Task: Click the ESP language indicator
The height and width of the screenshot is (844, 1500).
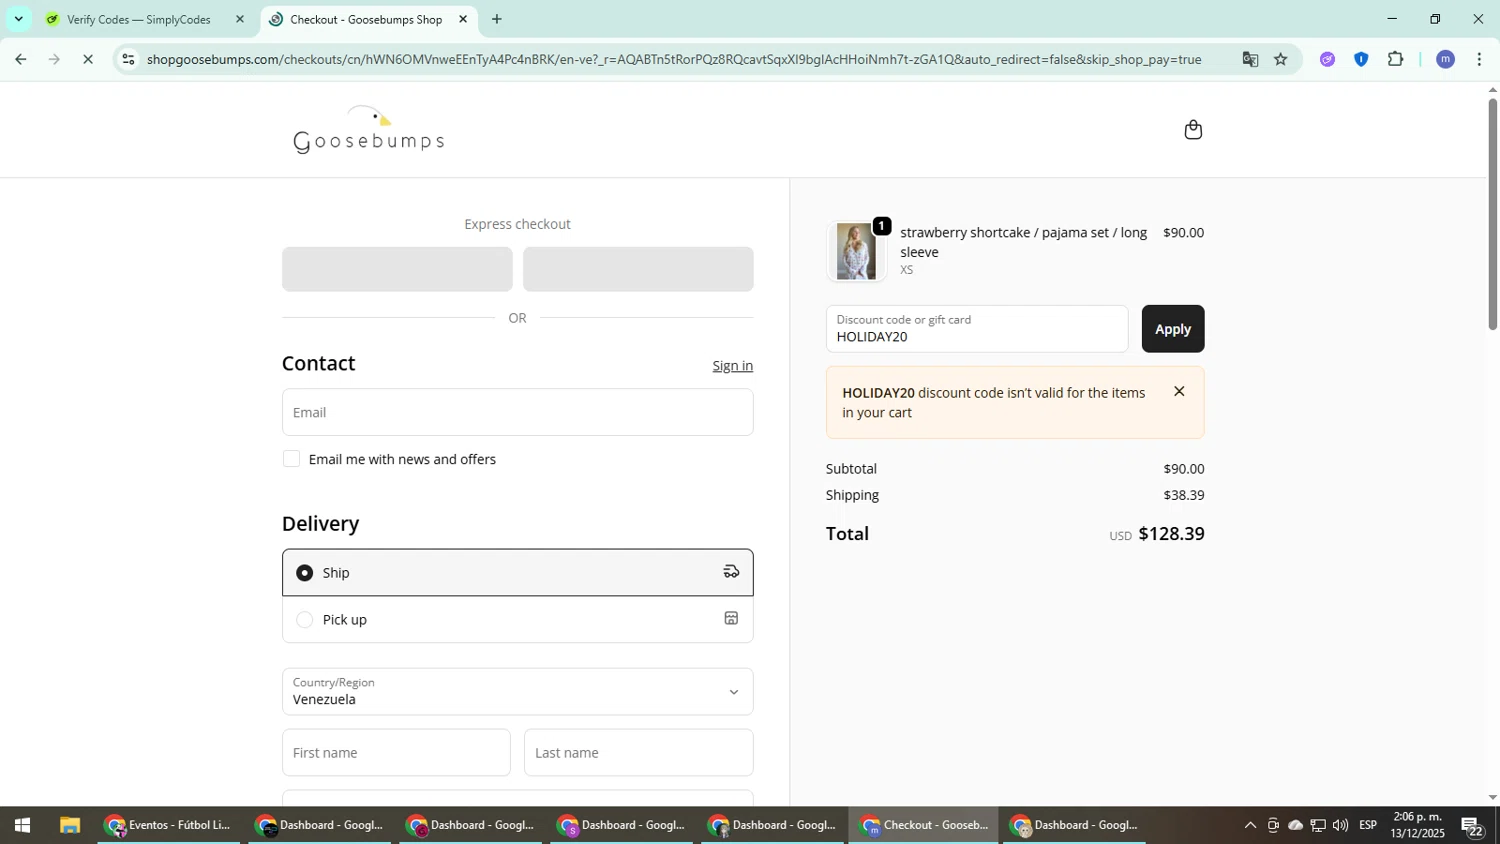Action: click(x=1368, y=825)
